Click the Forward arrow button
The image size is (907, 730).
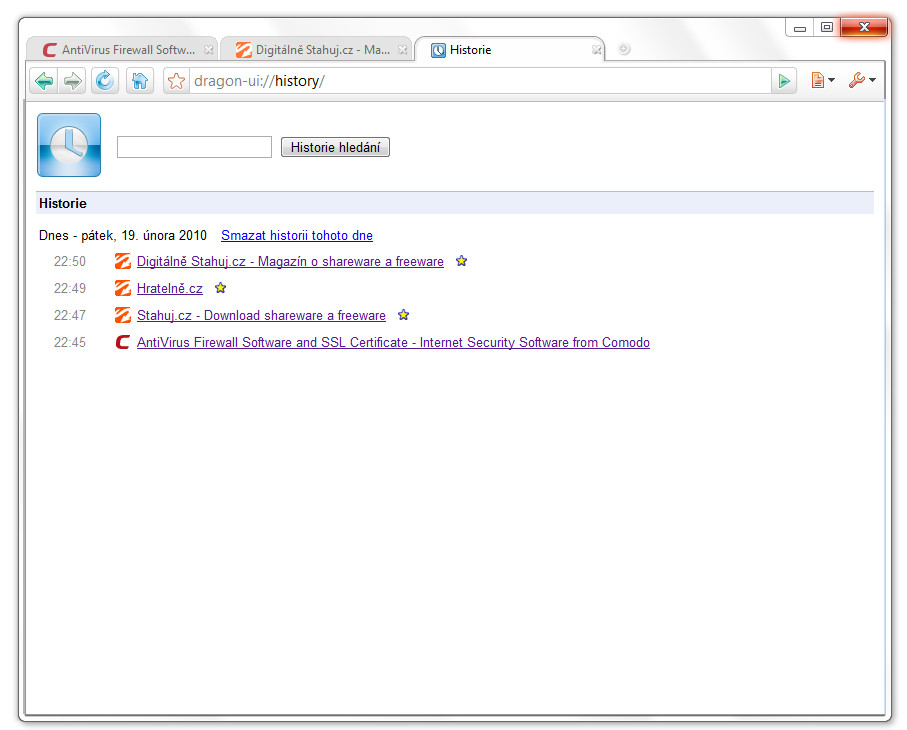click(x=72, y=81)
